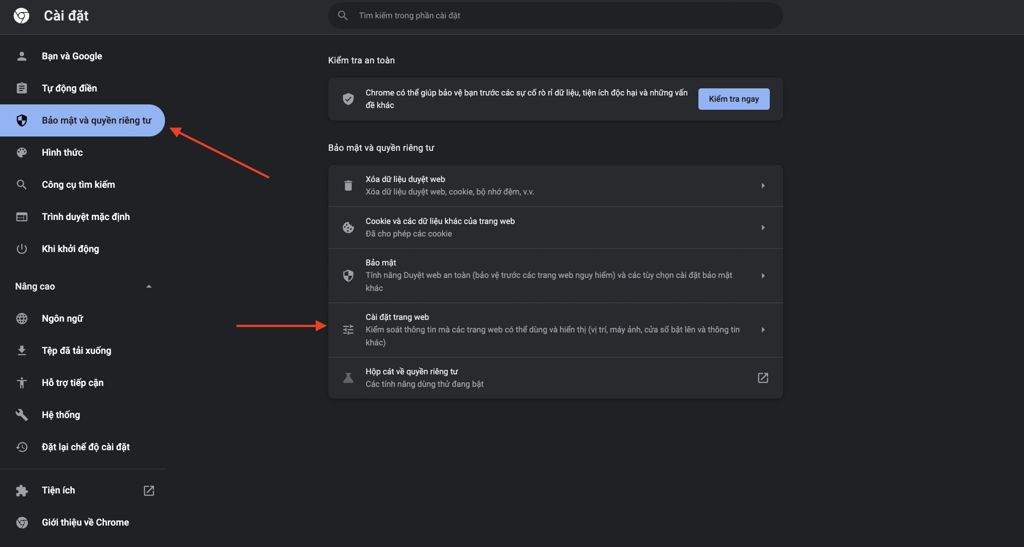This screenshot has height=547, width=1024.
Task: Click the accessibility icon for Hỗ trợ tiếp cận
Action: point(22,383)
